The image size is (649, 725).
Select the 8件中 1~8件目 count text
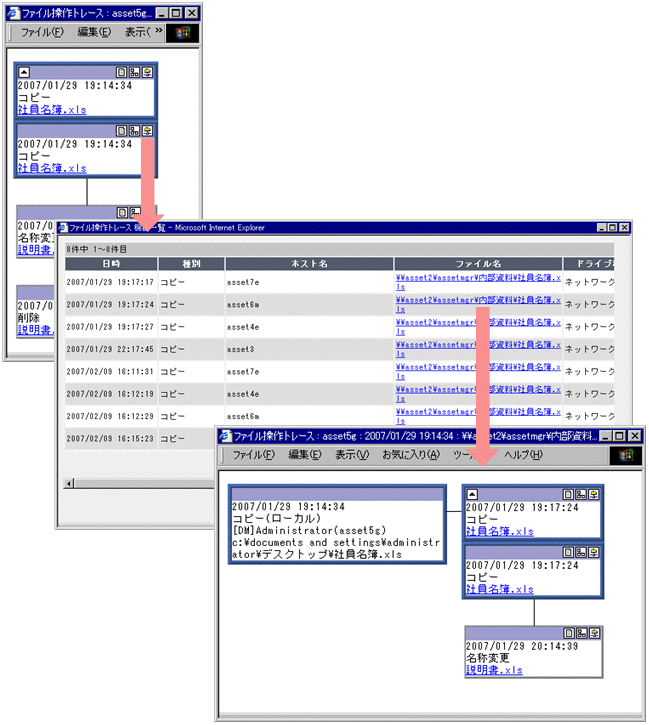(x=96, y=249)
